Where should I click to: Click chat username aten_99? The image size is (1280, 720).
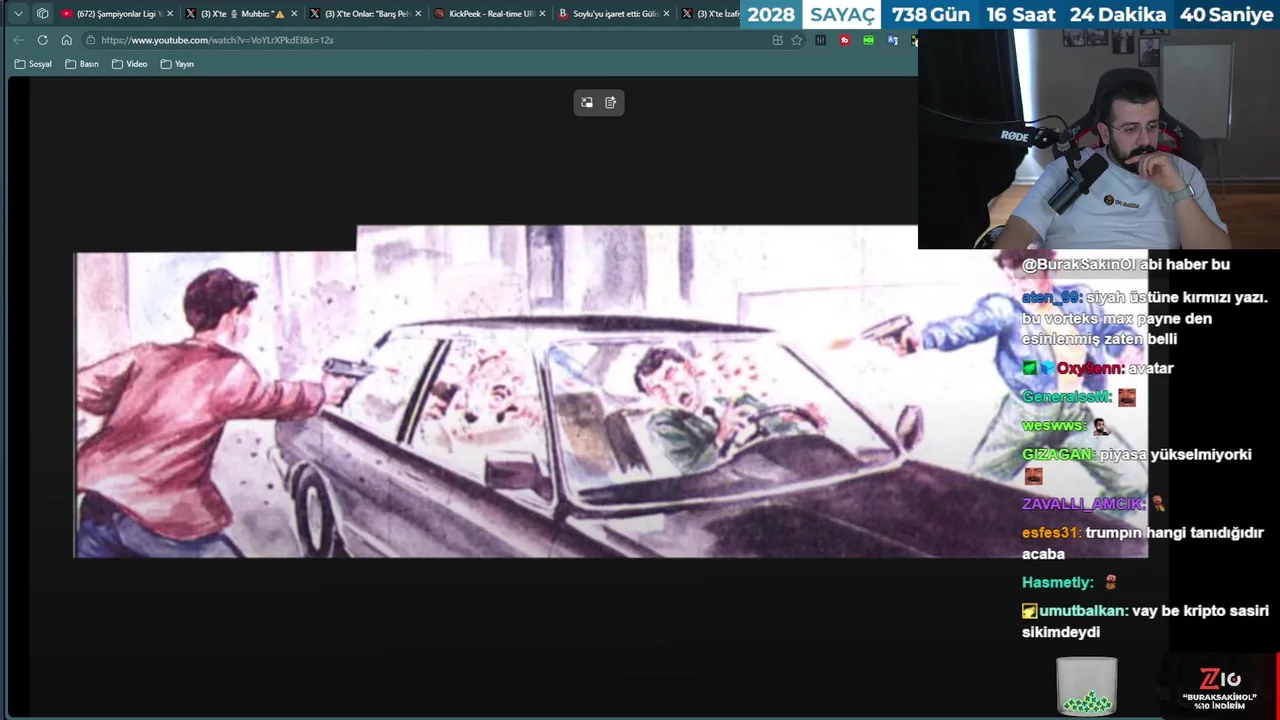(x=1050, y=297)
